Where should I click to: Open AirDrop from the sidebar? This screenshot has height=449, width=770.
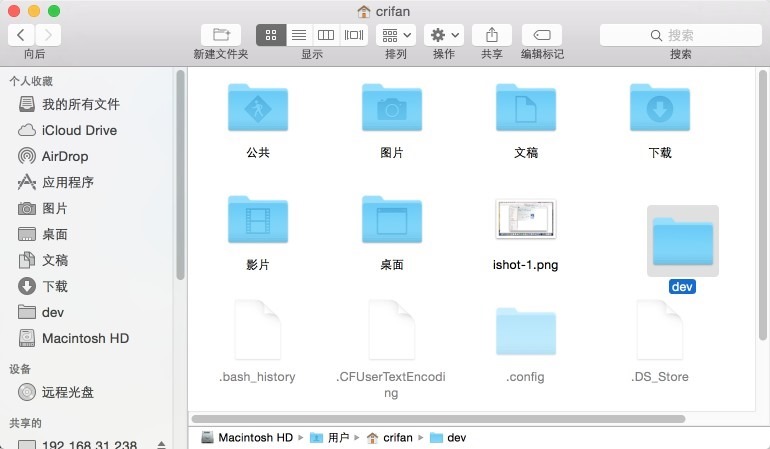[x=86, y=156]
